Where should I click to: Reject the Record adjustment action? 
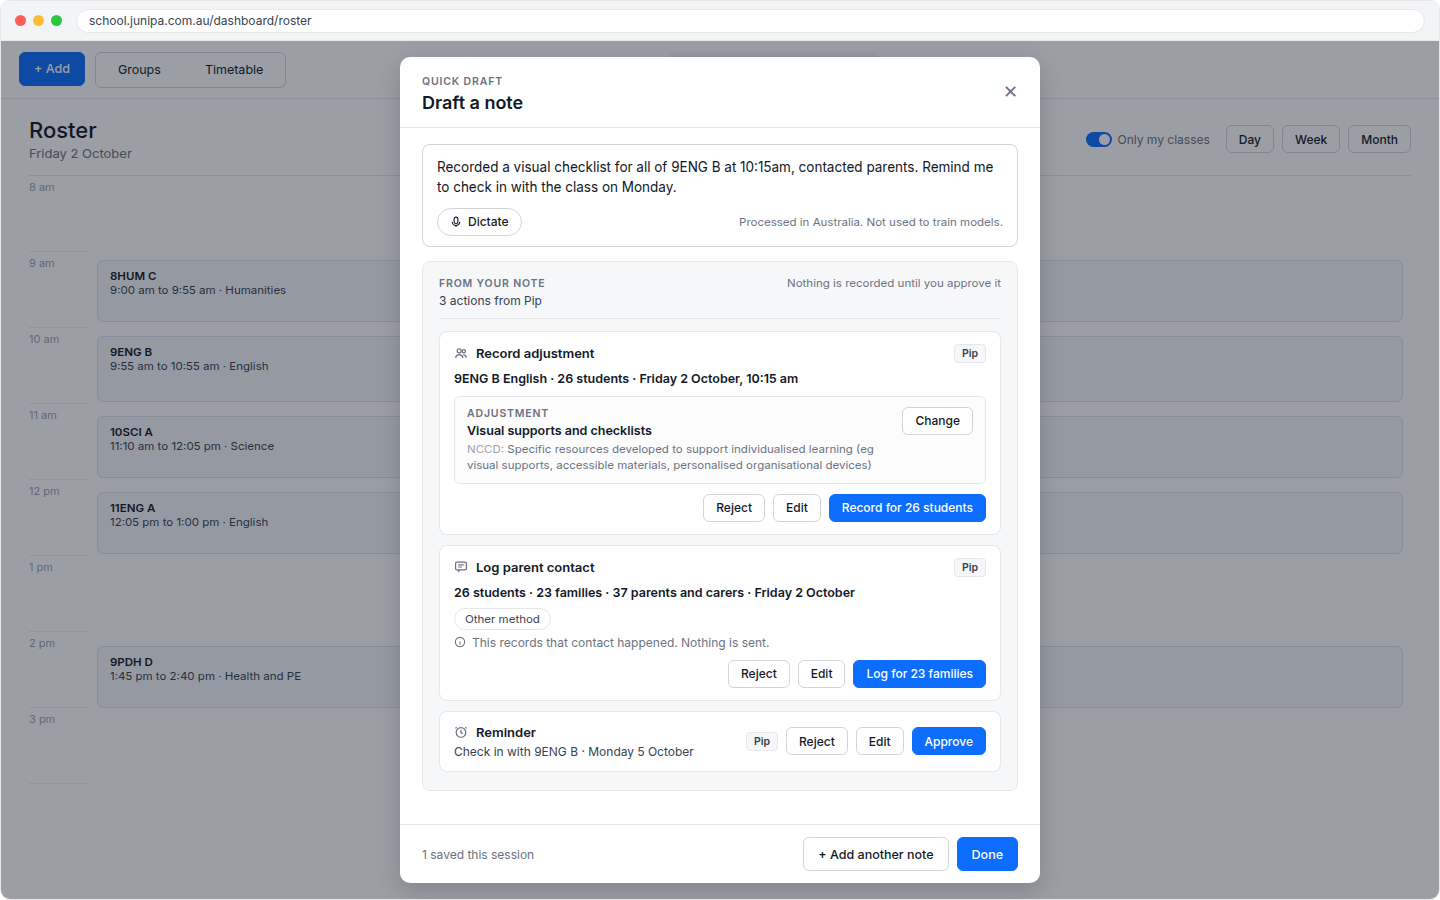click(734, 508)
